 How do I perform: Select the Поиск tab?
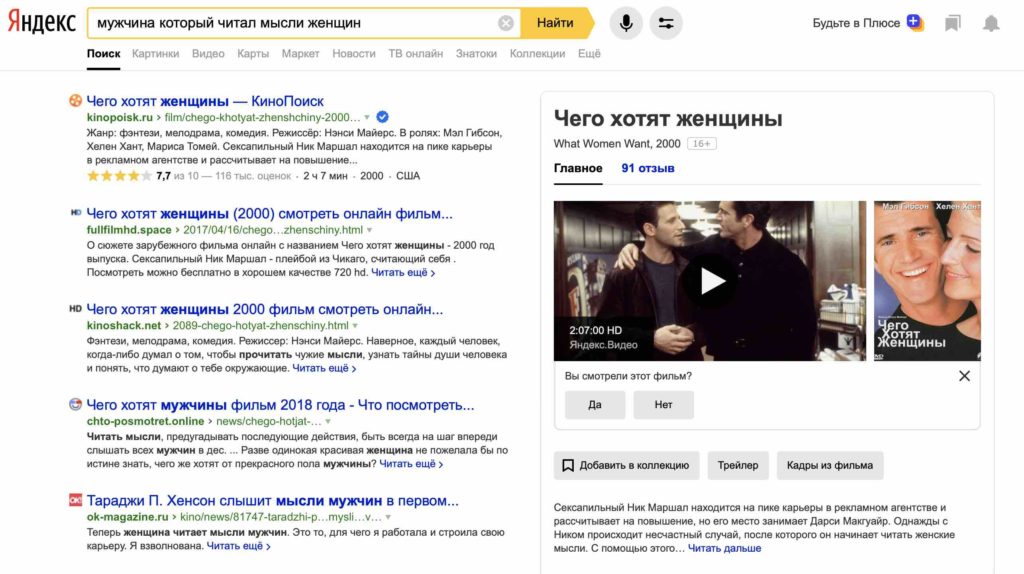[103, 54]
